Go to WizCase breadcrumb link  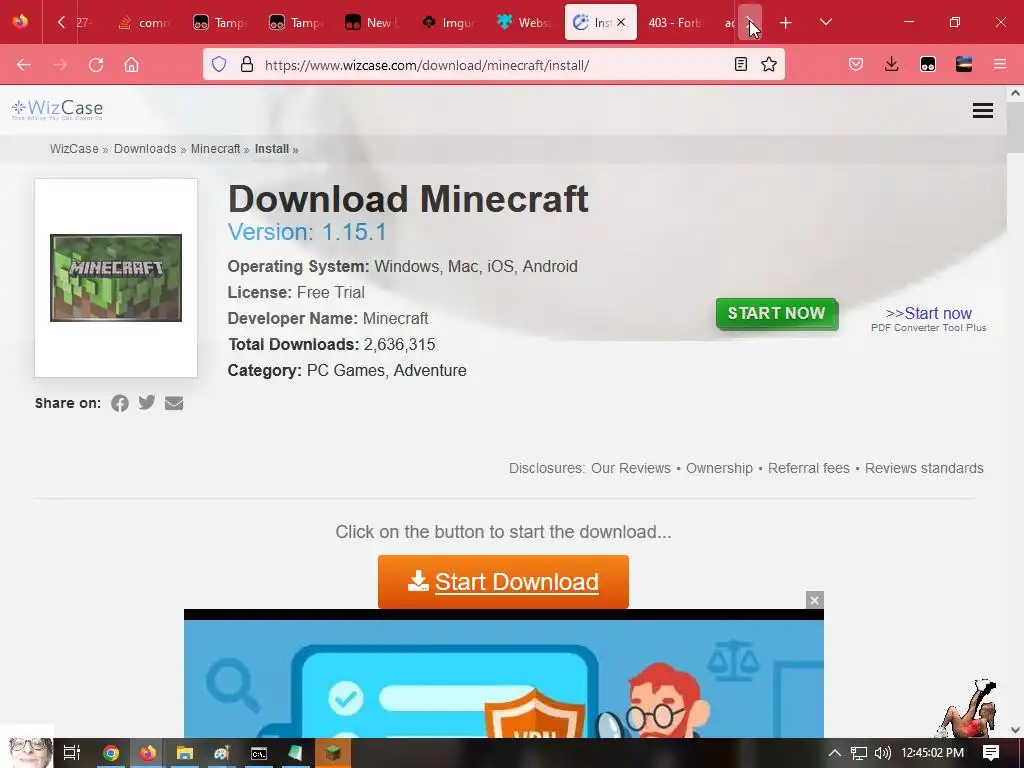tap(74, 149)
